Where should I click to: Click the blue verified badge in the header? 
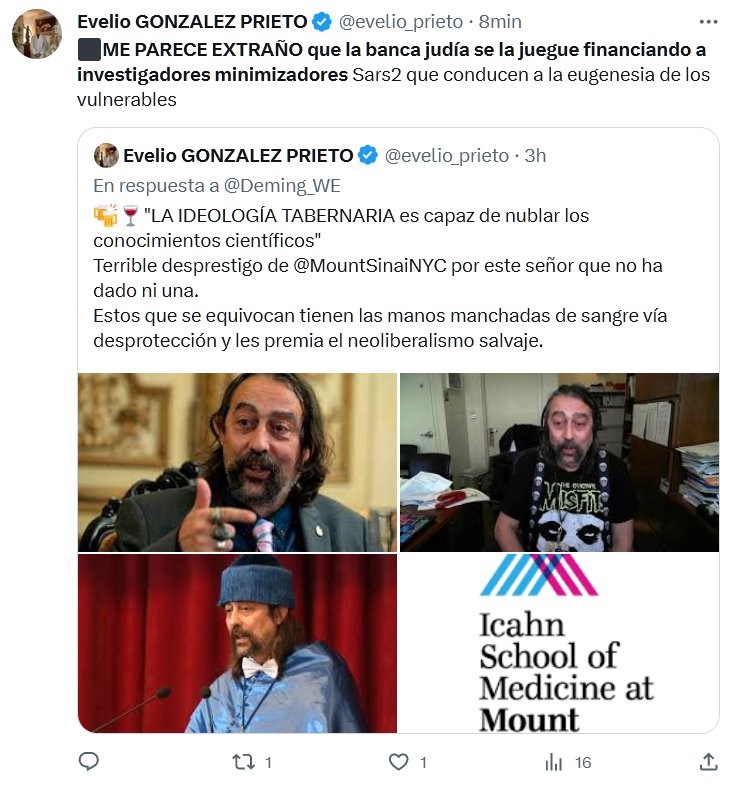(321, 22)
